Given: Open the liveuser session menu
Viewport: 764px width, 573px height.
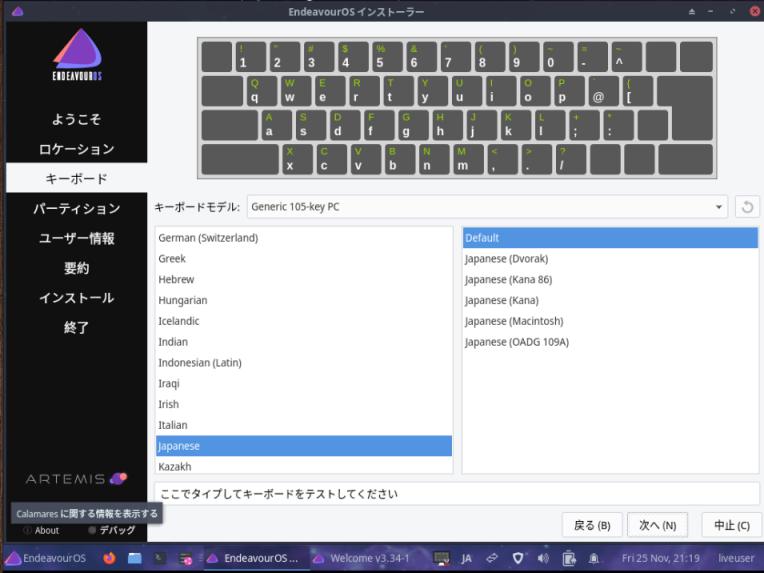Looking at the screenshot, I should point(736,558).
